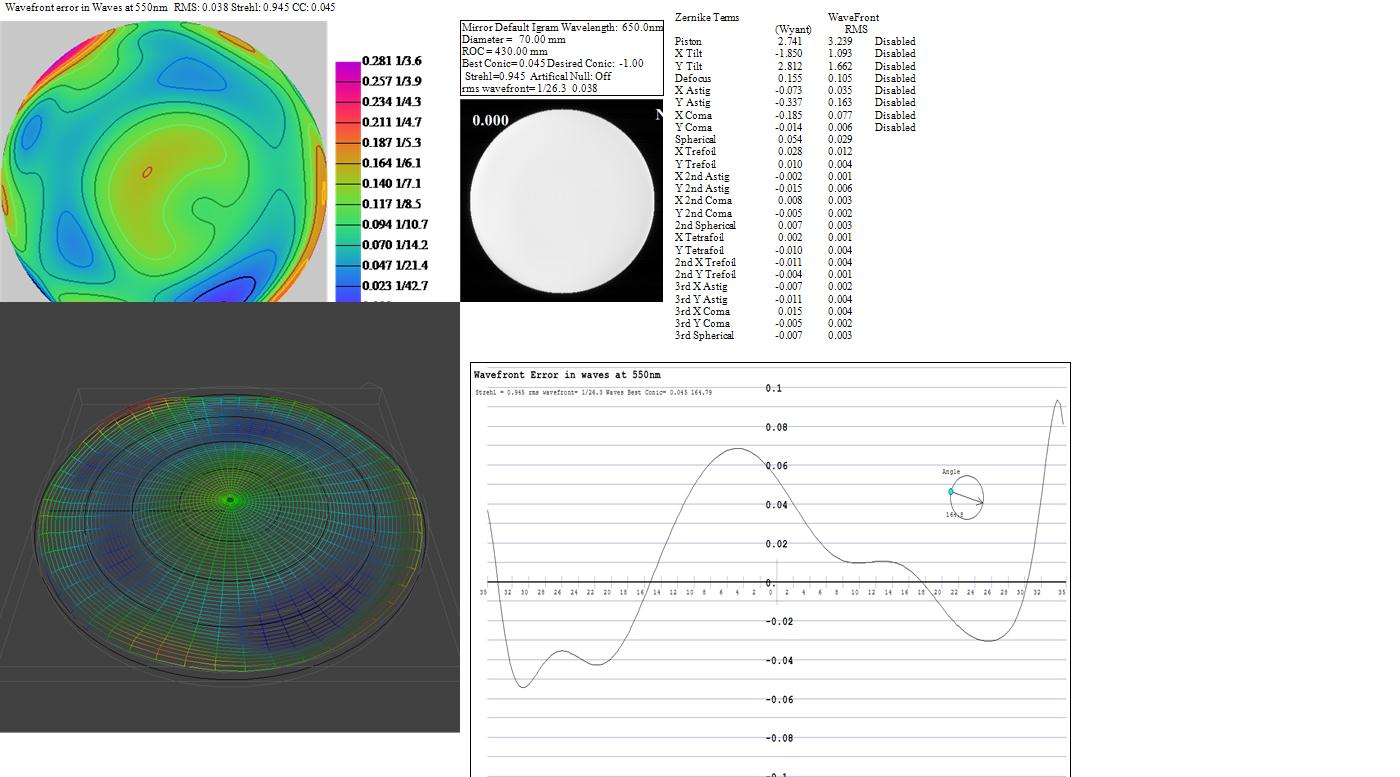This screenshot has height=777, width=1400.
Task: Click Piston Wyant value '2.741'
Action: pyautogui.click(x=789, y=42)
